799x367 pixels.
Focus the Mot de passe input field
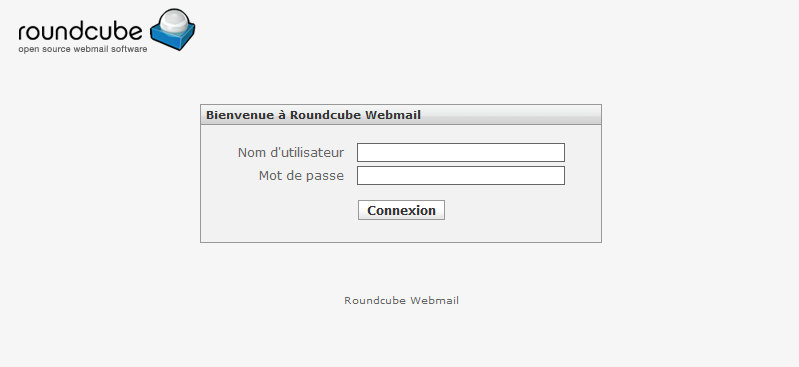(x=461, y=175)
